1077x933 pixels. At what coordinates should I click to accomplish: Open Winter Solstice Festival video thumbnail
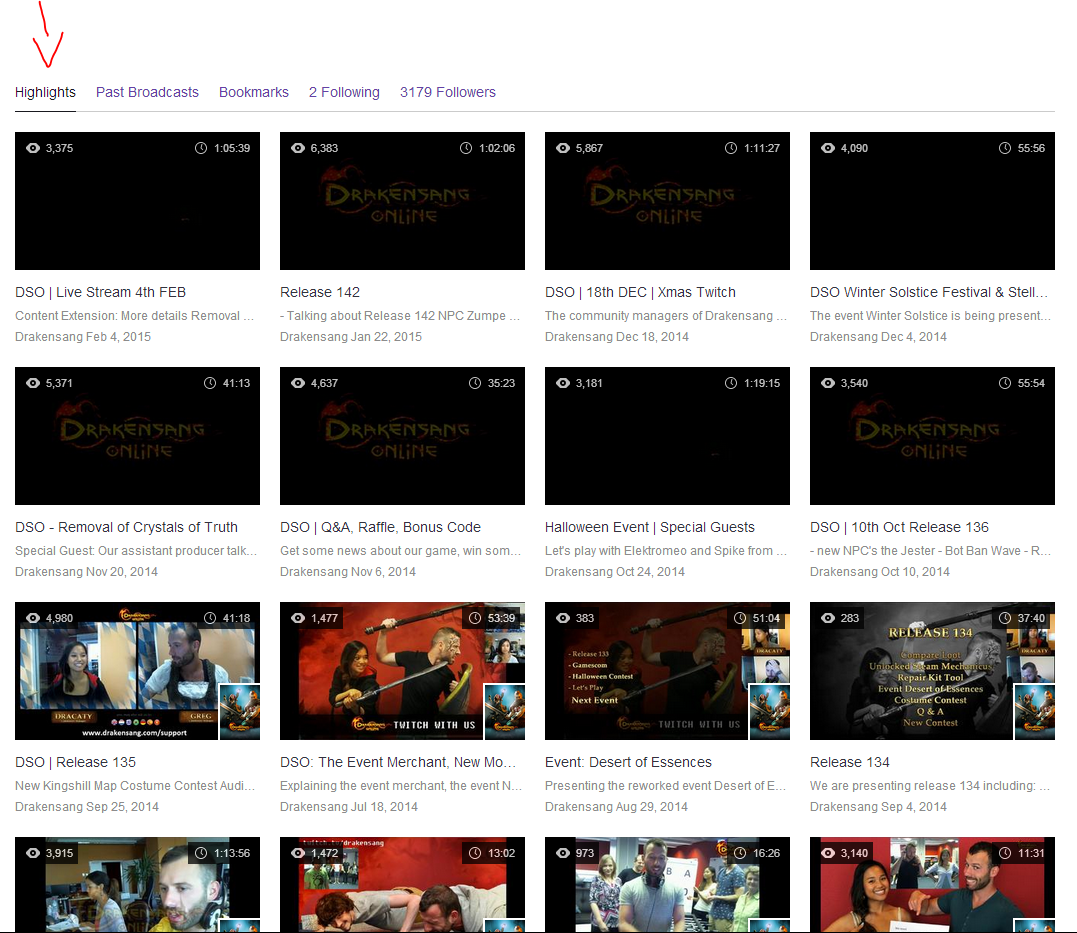[932, 201]
